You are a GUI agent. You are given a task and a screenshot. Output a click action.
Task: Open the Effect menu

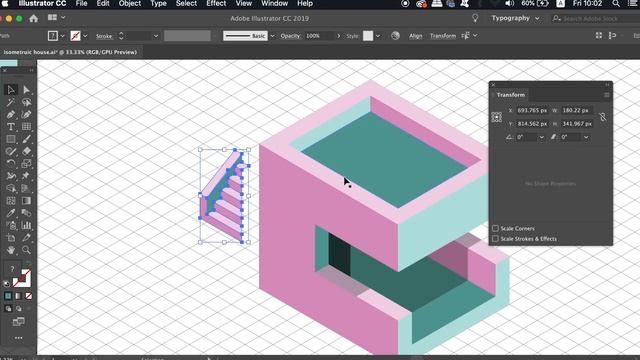point(216,4)
